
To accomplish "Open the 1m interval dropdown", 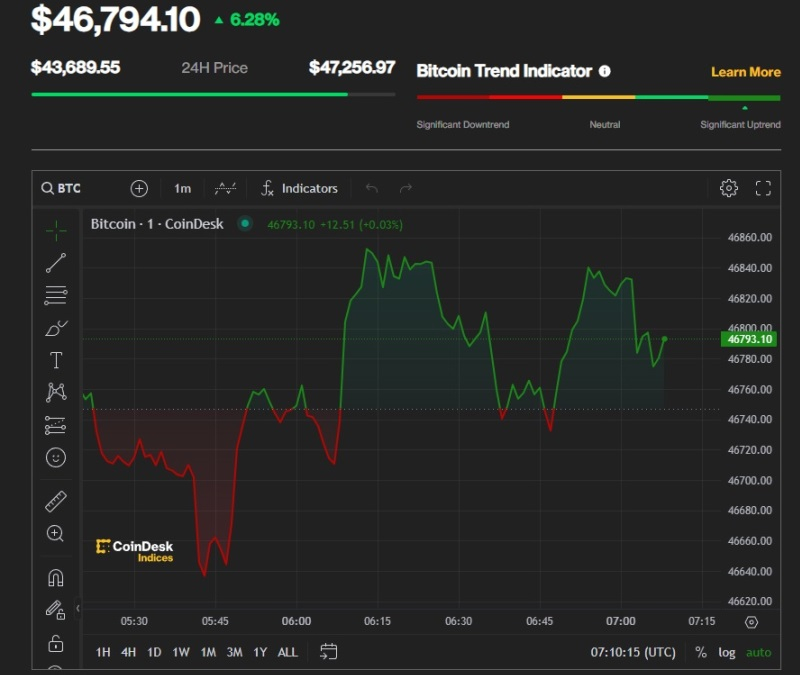I will [x=182, y=188].
